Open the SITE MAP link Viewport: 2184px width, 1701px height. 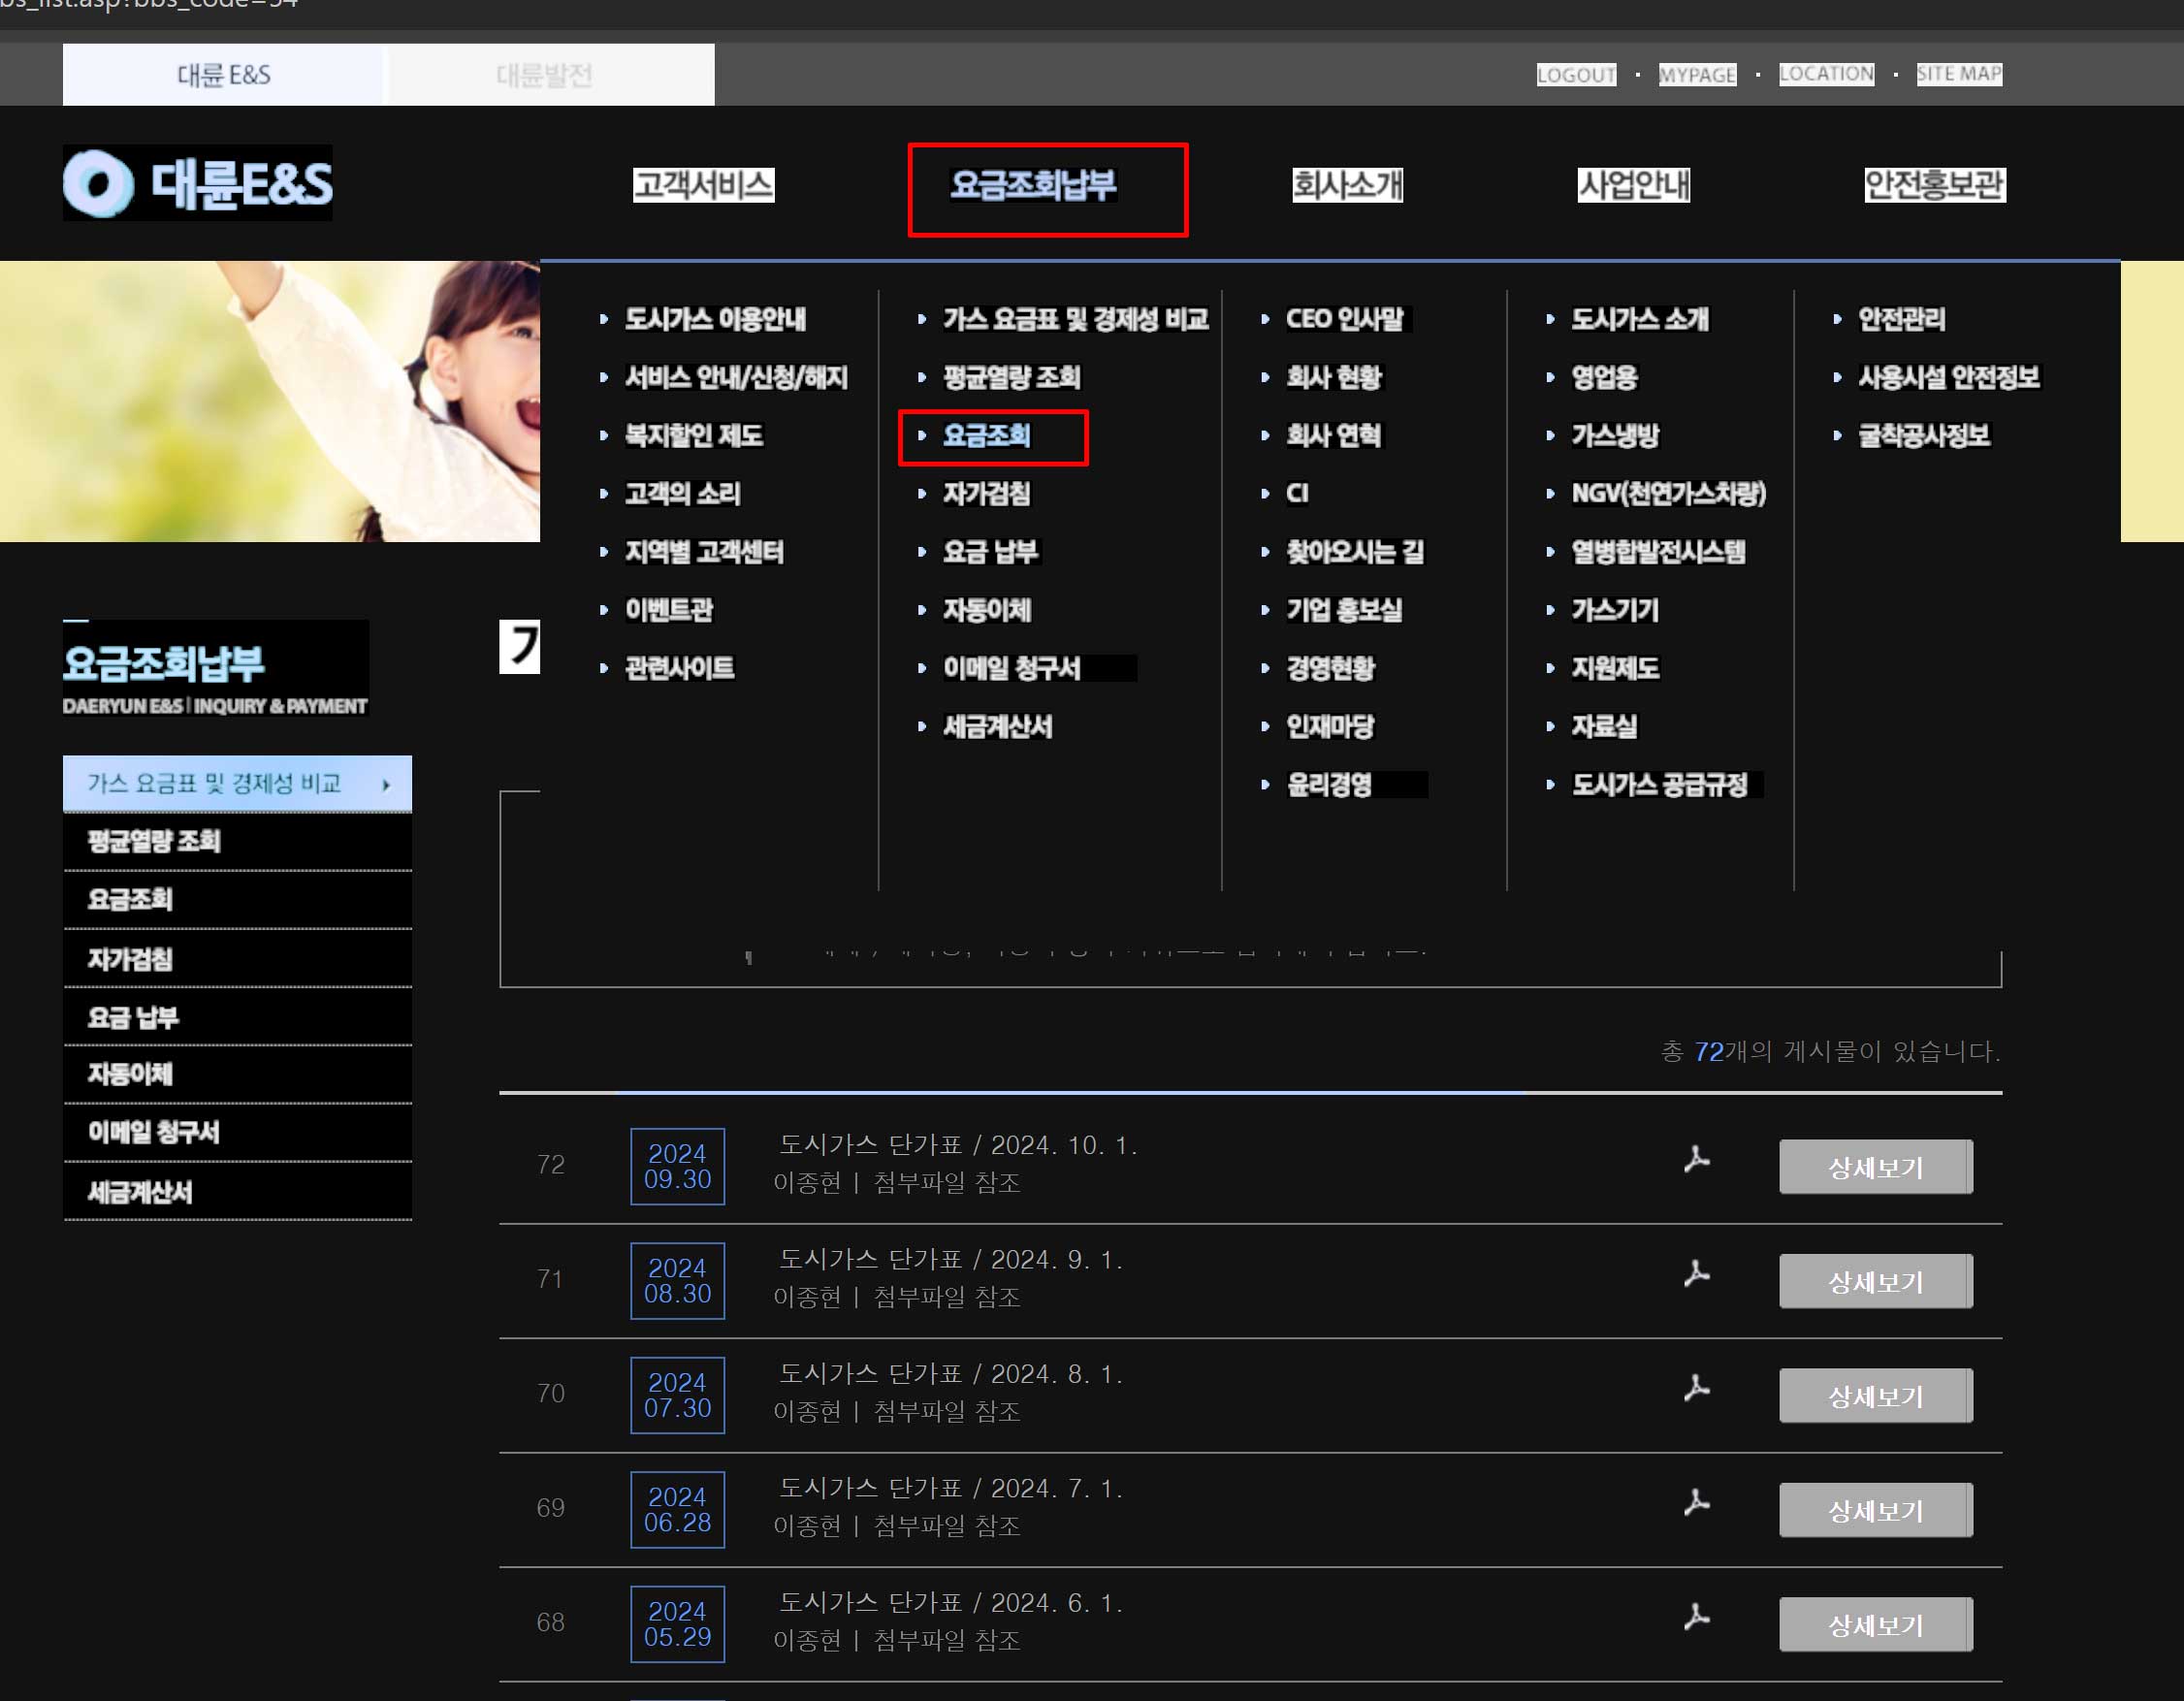1958,74
